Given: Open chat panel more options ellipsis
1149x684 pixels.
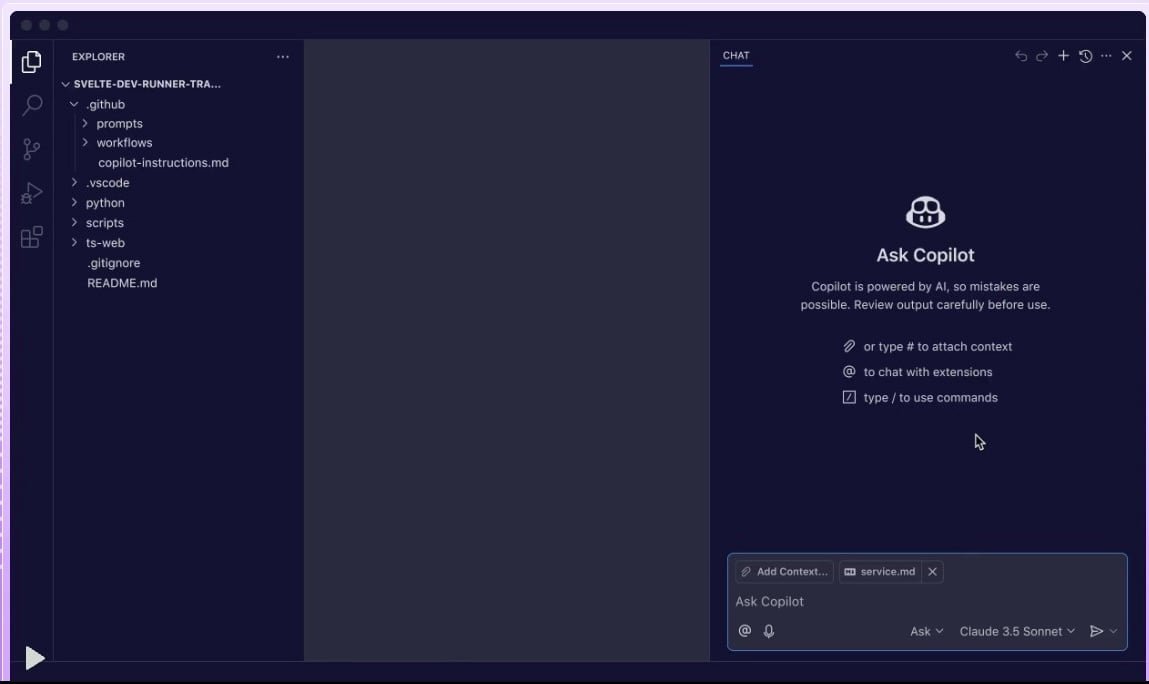Looking at the screenshot, I should point(1106,56).
